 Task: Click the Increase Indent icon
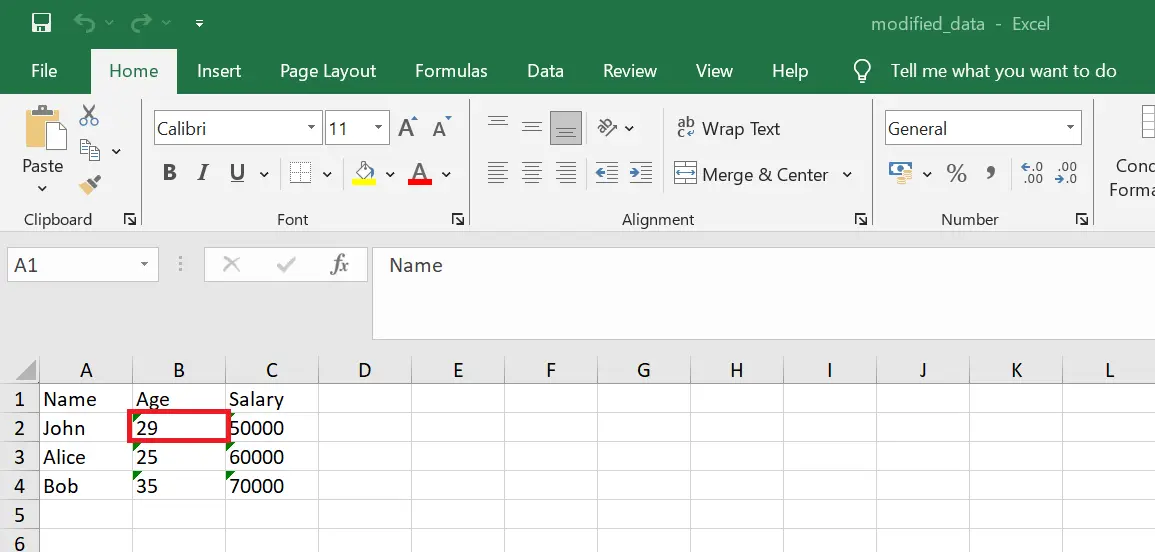click(x=641, y=174)
